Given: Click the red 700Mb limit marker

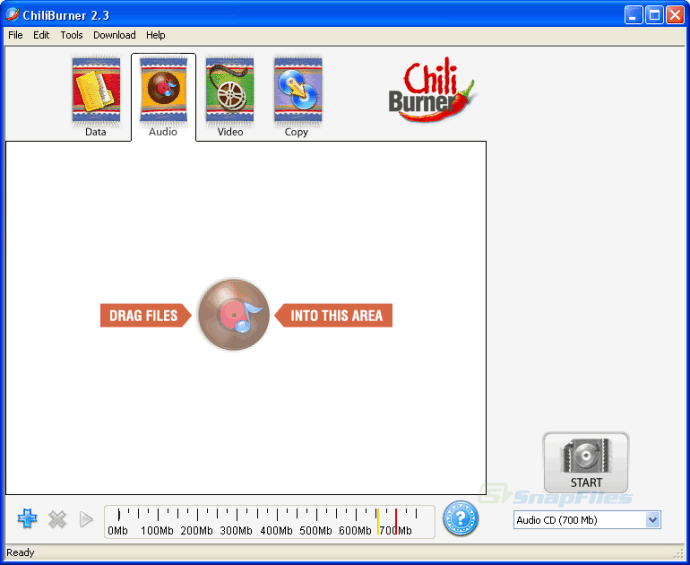Looking at the screenshot, I should point(396,521).
